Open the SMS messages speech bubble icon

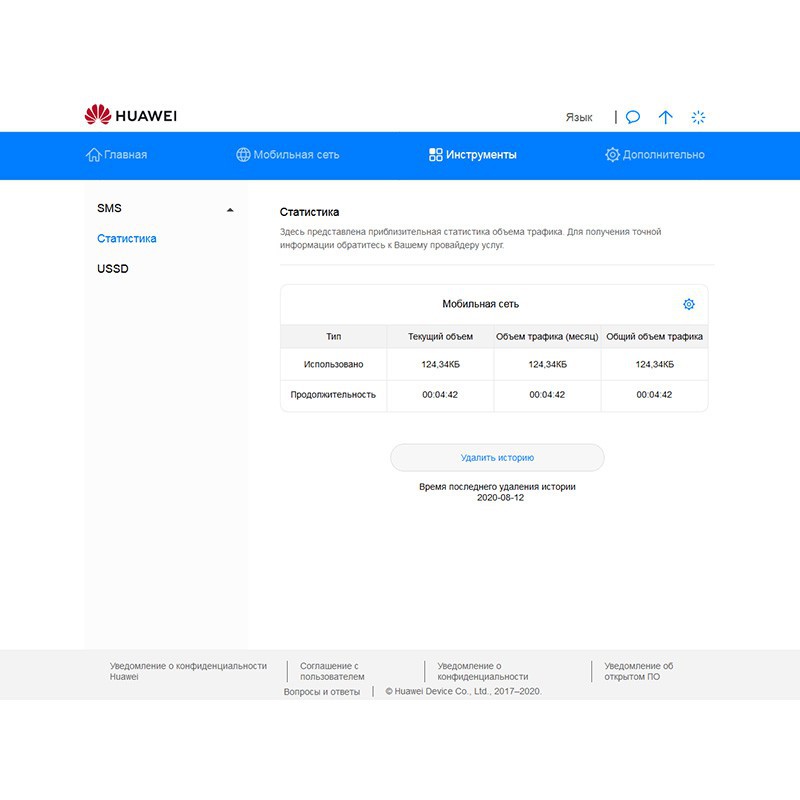633,117
